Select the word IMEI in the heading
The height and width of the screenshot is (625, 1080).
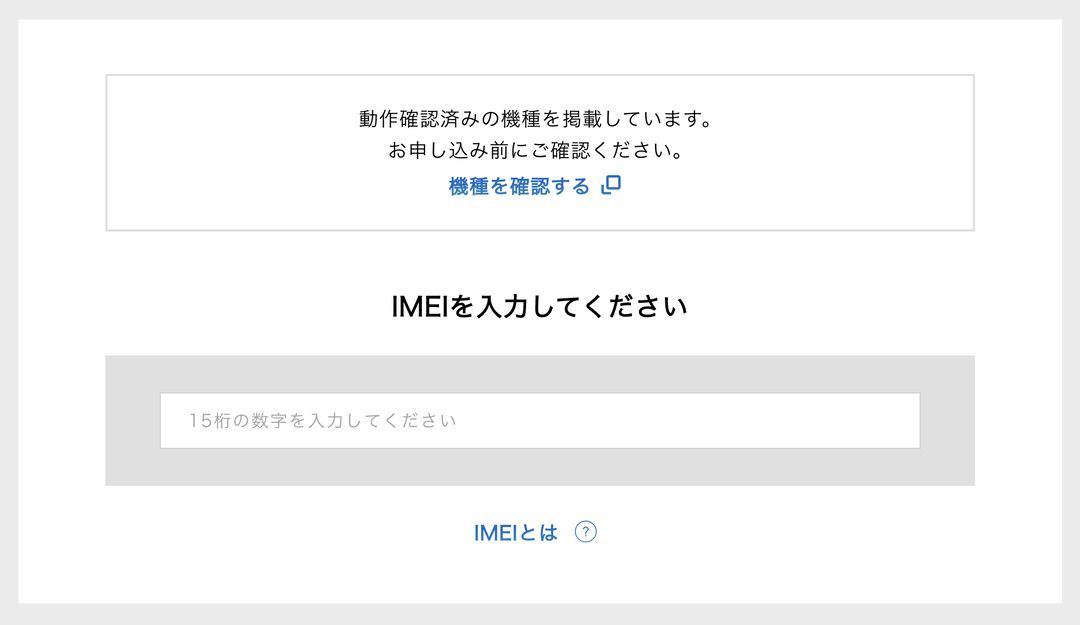click(420, 307)
